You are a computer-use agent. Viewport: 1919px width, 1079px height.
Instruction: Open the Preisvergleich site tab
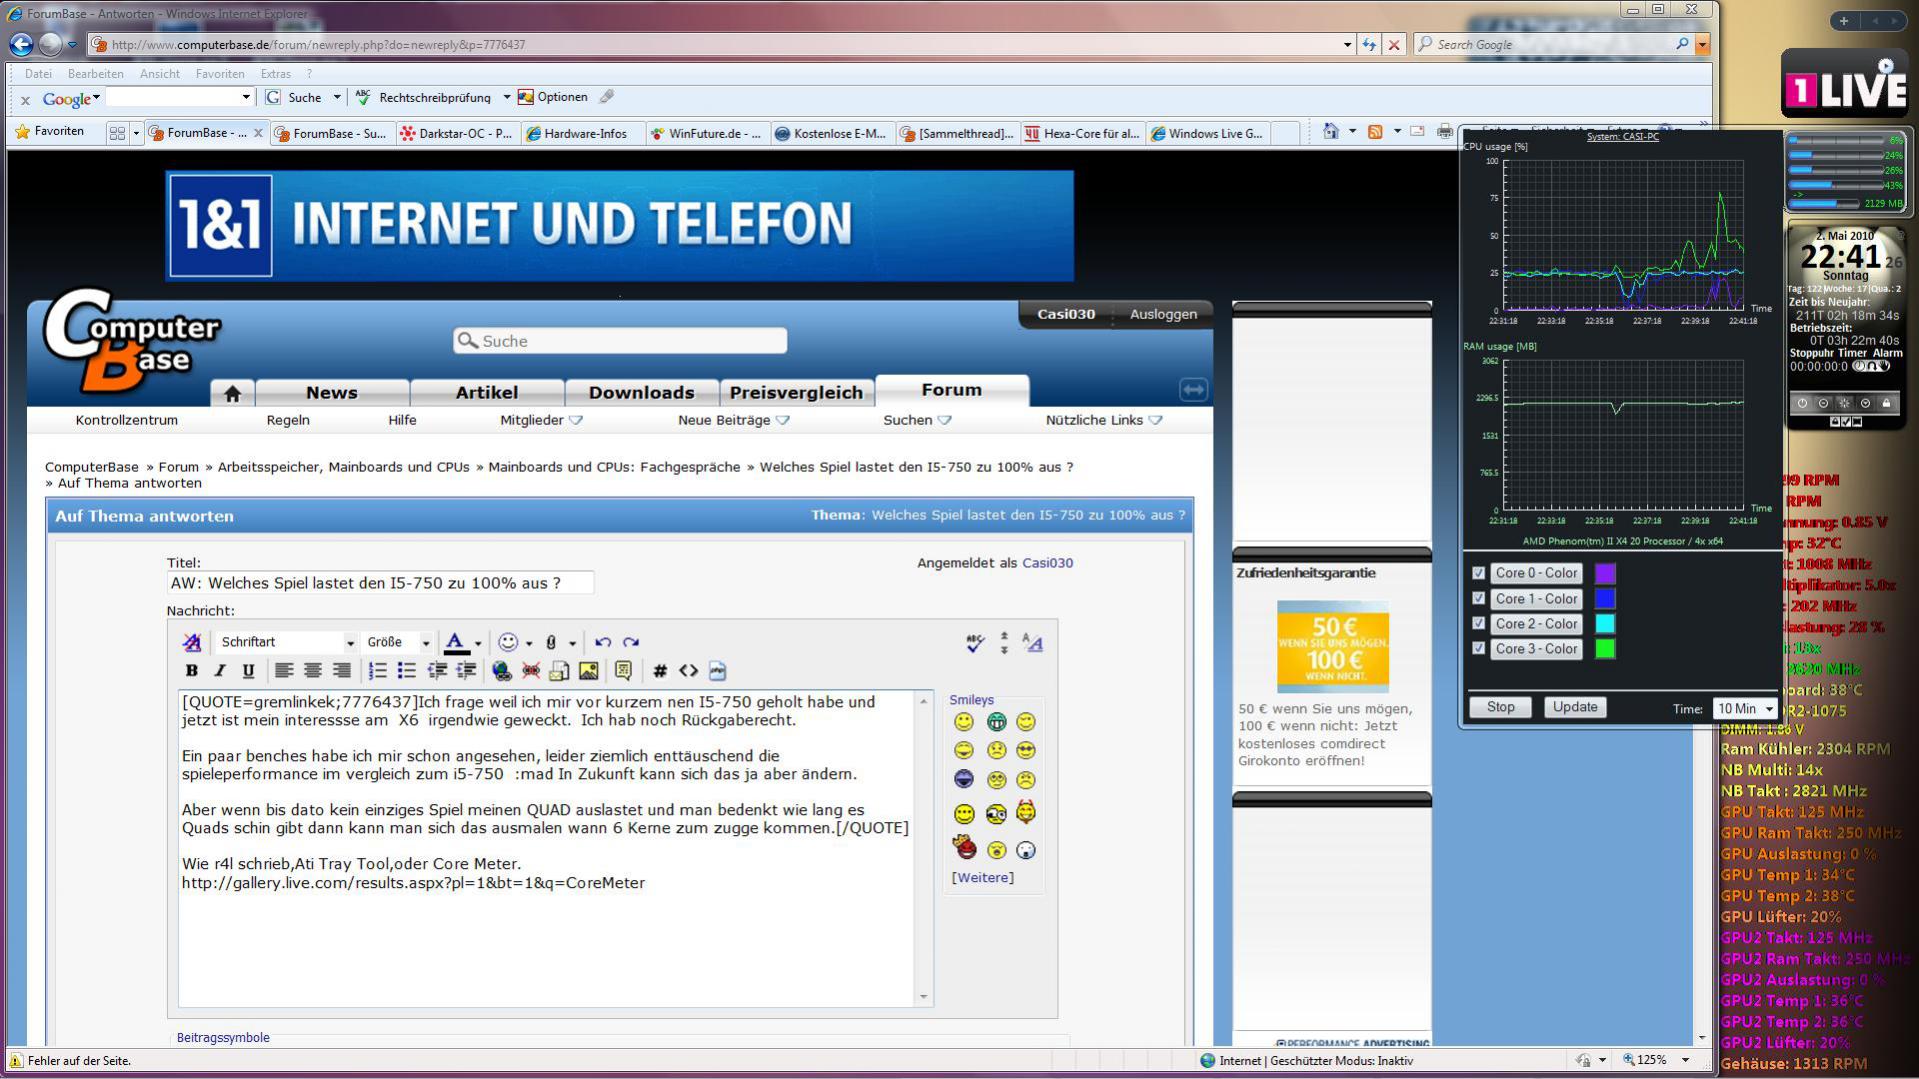[796, 393]
